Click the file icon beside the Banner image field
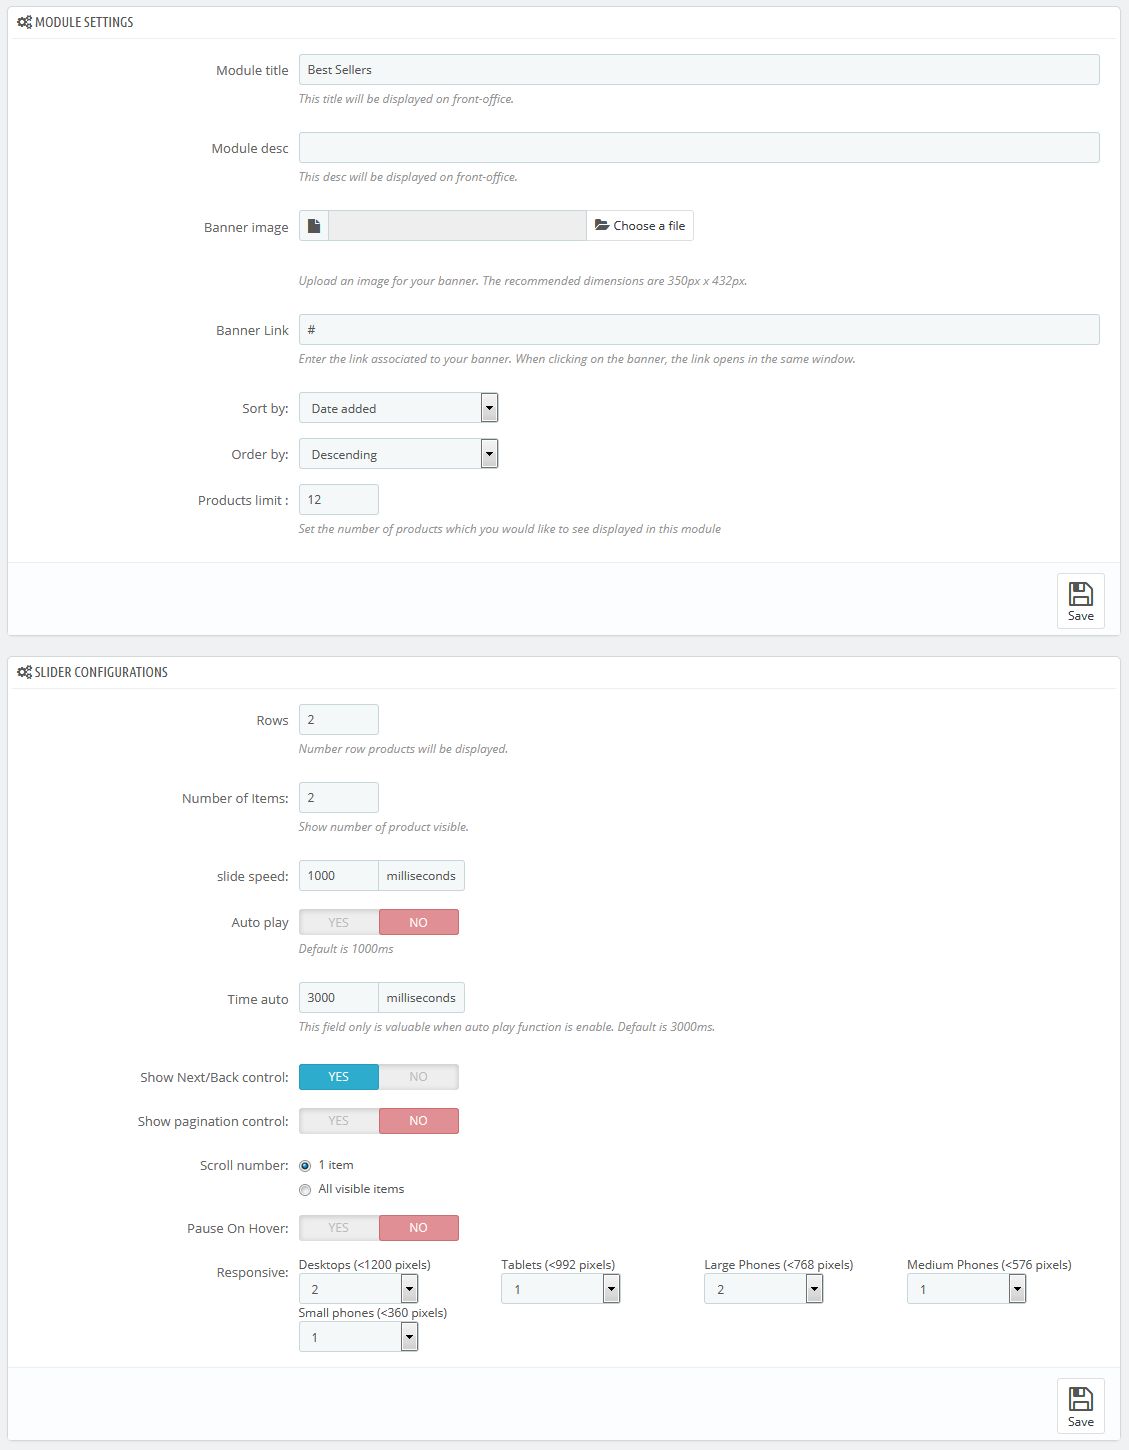Screen dimensions: 1129x1450 [x=314, y=226]
